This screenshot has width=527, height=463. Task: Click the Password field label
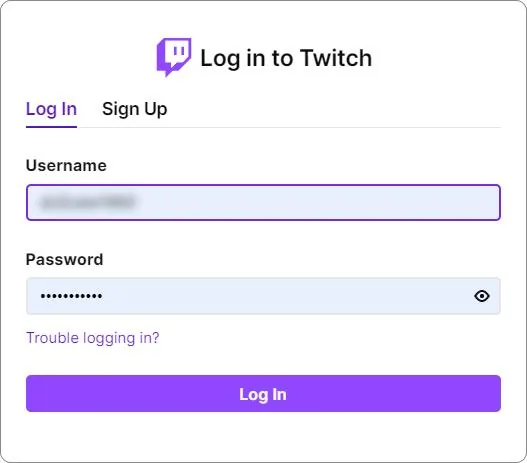point(65,259)
